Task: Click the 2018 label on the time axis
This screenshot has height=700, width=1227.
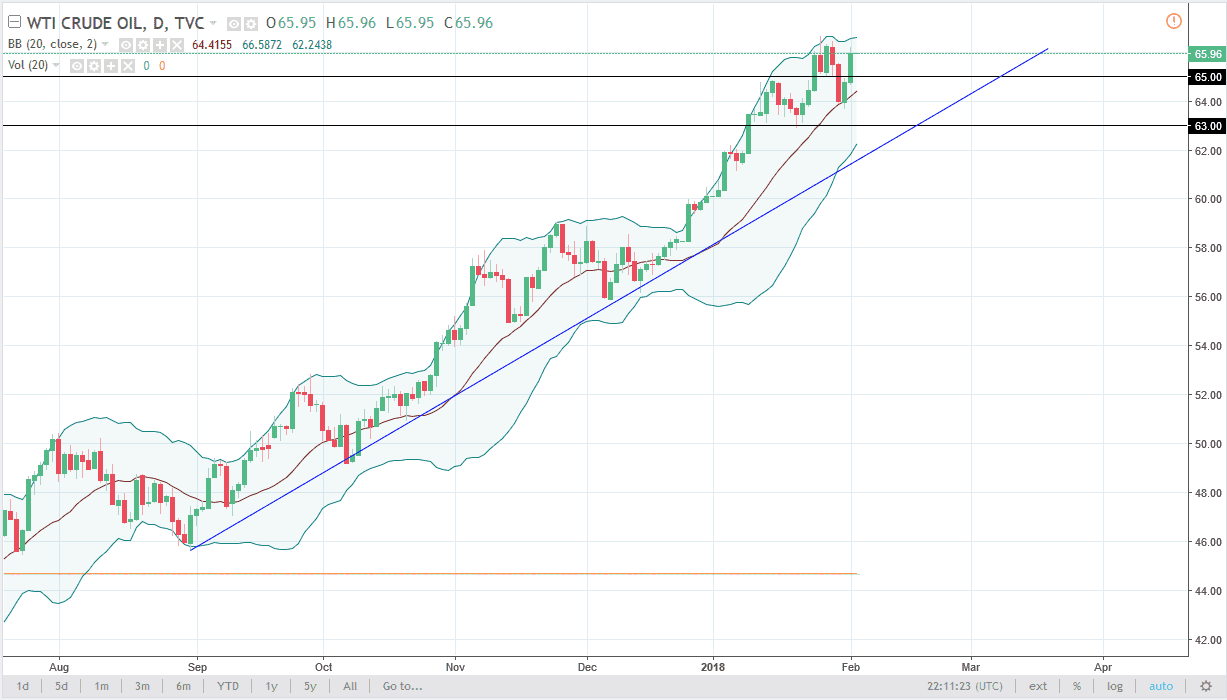Action: coord(713,665)
